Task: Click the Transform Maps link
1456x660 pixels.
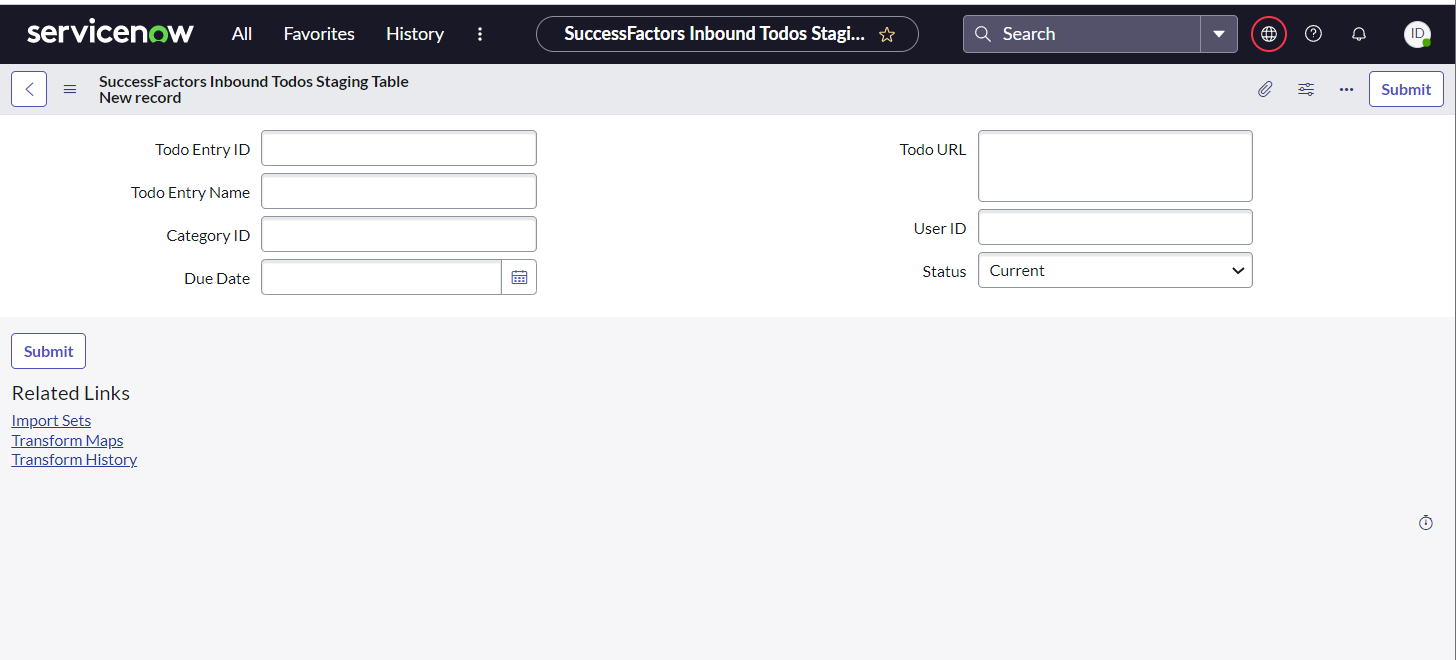Action: tap(67, 440)
